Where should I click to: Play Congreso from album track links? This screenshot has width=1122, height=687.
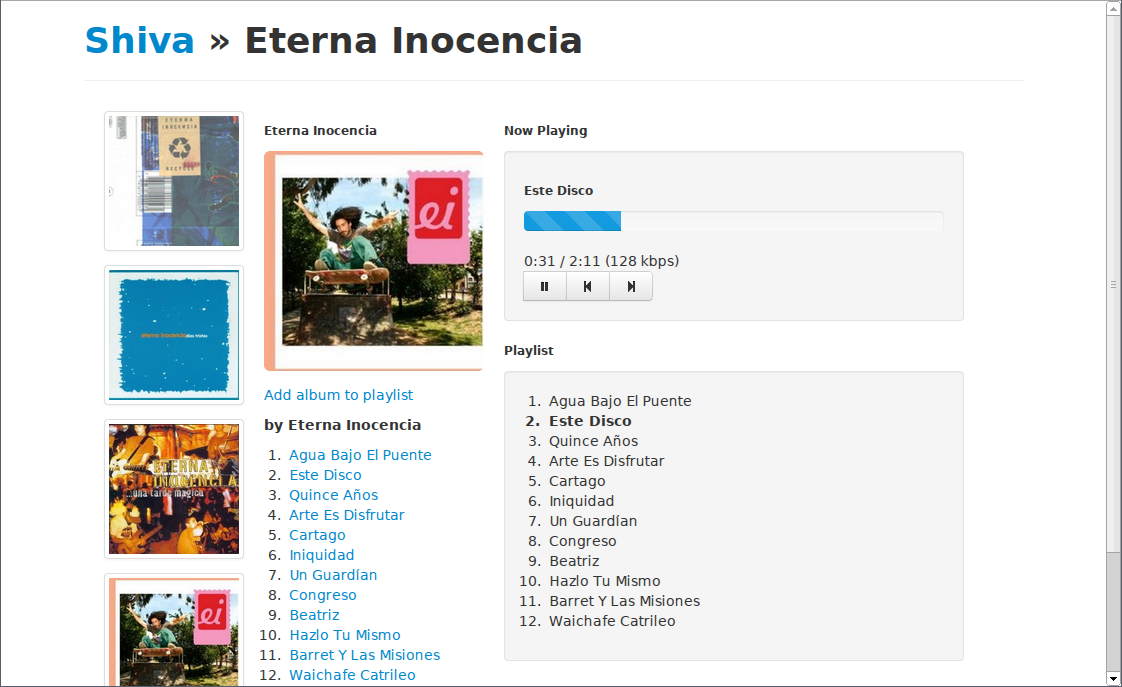pos(323,595)
